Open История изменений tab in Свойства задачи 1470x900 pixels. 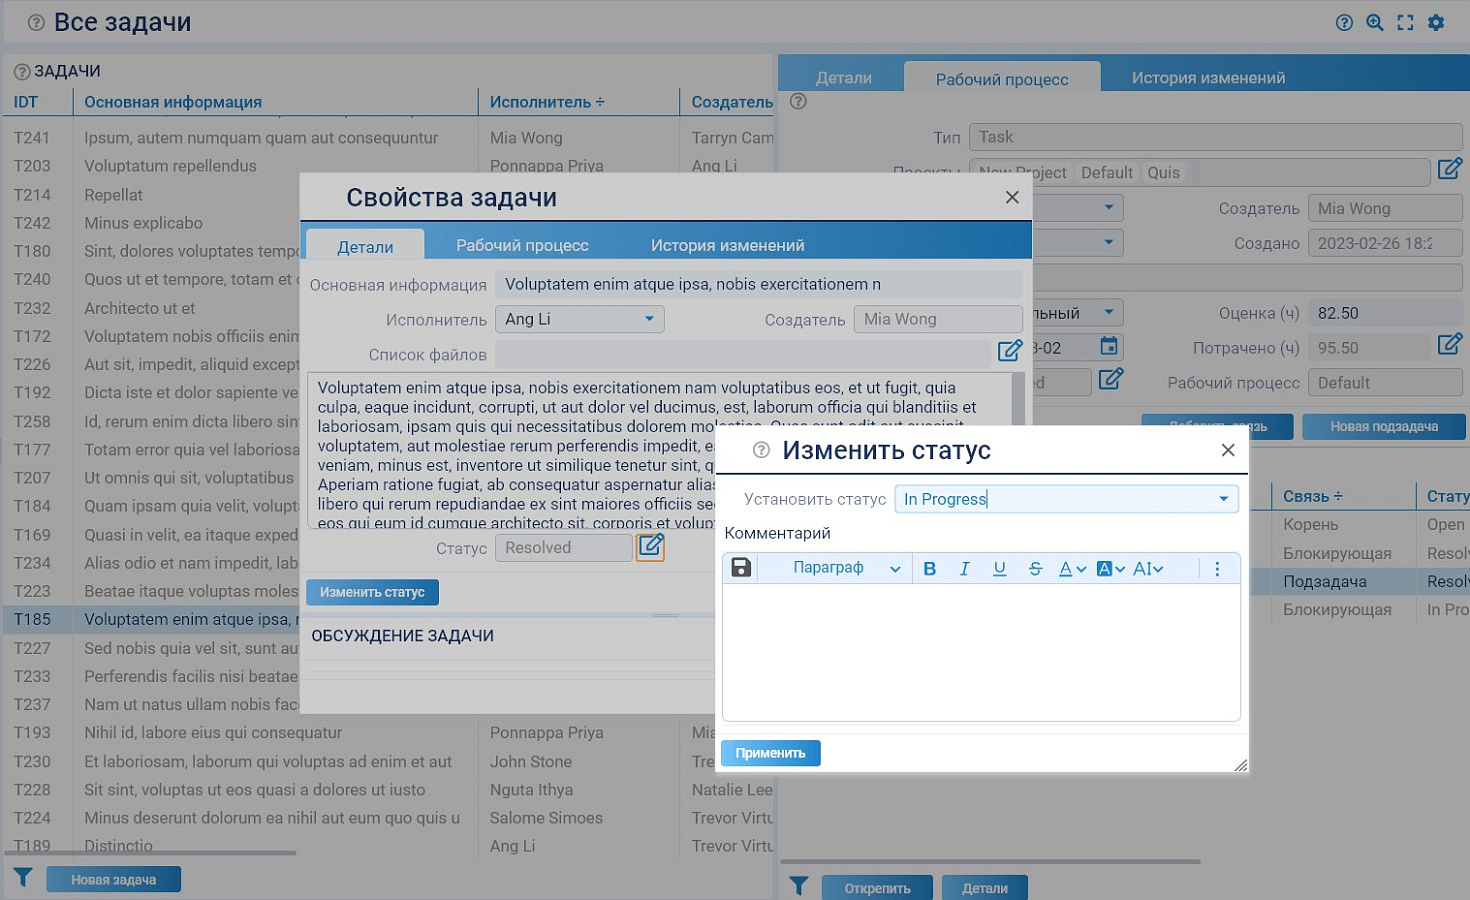point(727,245)
